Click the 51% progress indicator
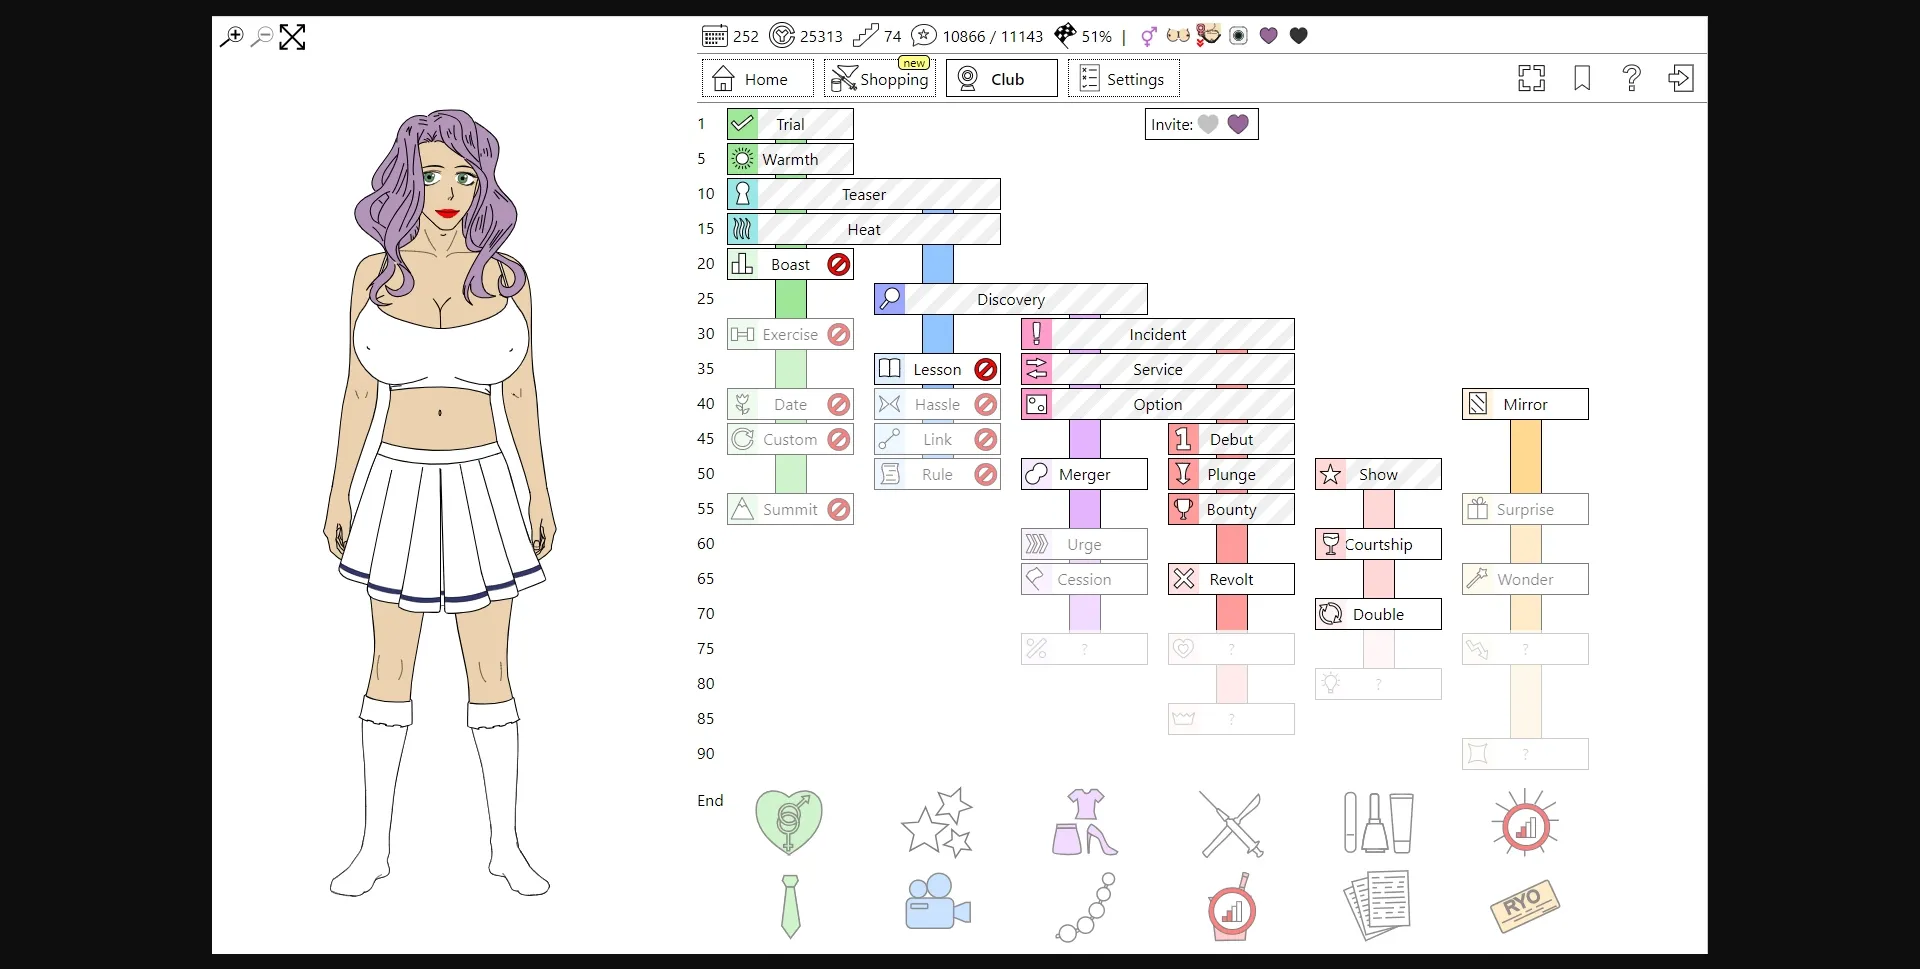Viewport: 1920px width, 969px height. [1095, 36]
